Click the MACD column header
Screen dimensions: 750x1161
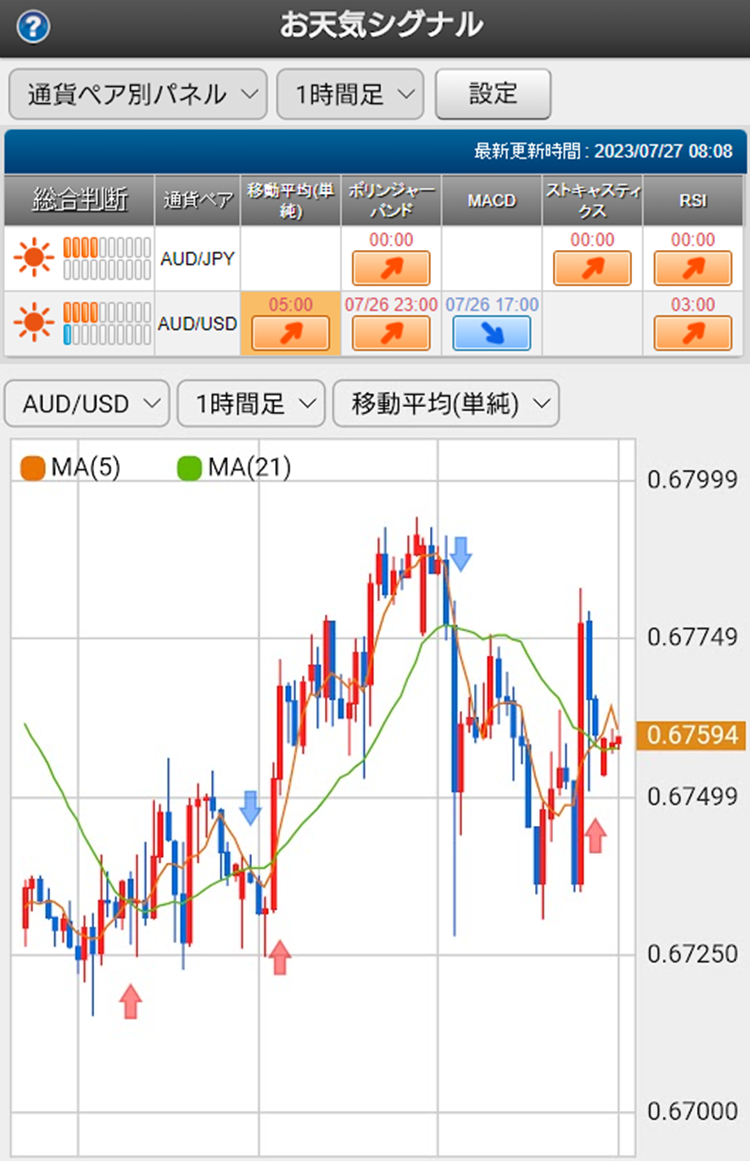coord(492,200)
